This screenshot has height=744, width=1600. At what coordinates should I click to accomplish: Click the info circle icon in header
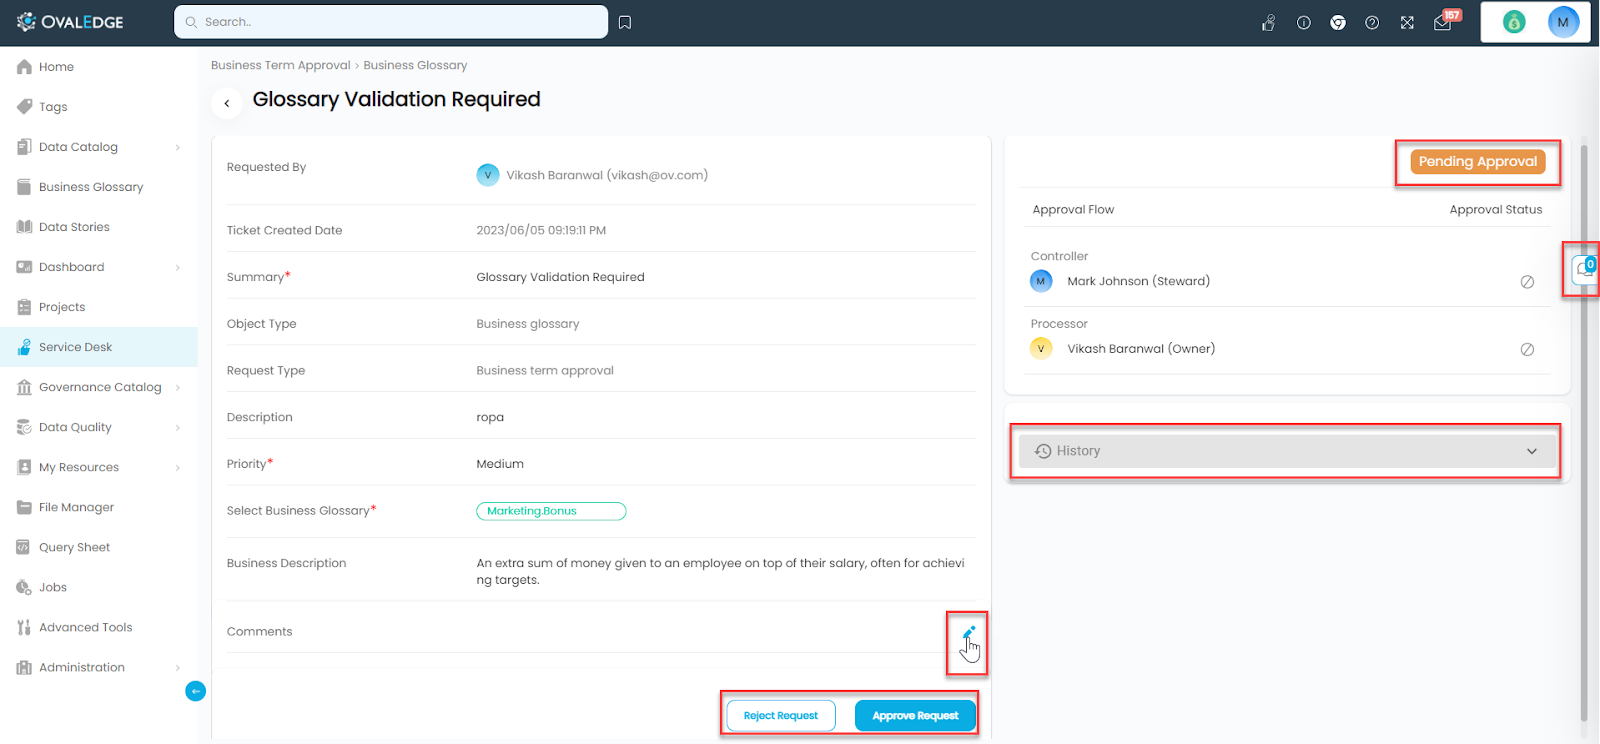[x=1304, y=22]
